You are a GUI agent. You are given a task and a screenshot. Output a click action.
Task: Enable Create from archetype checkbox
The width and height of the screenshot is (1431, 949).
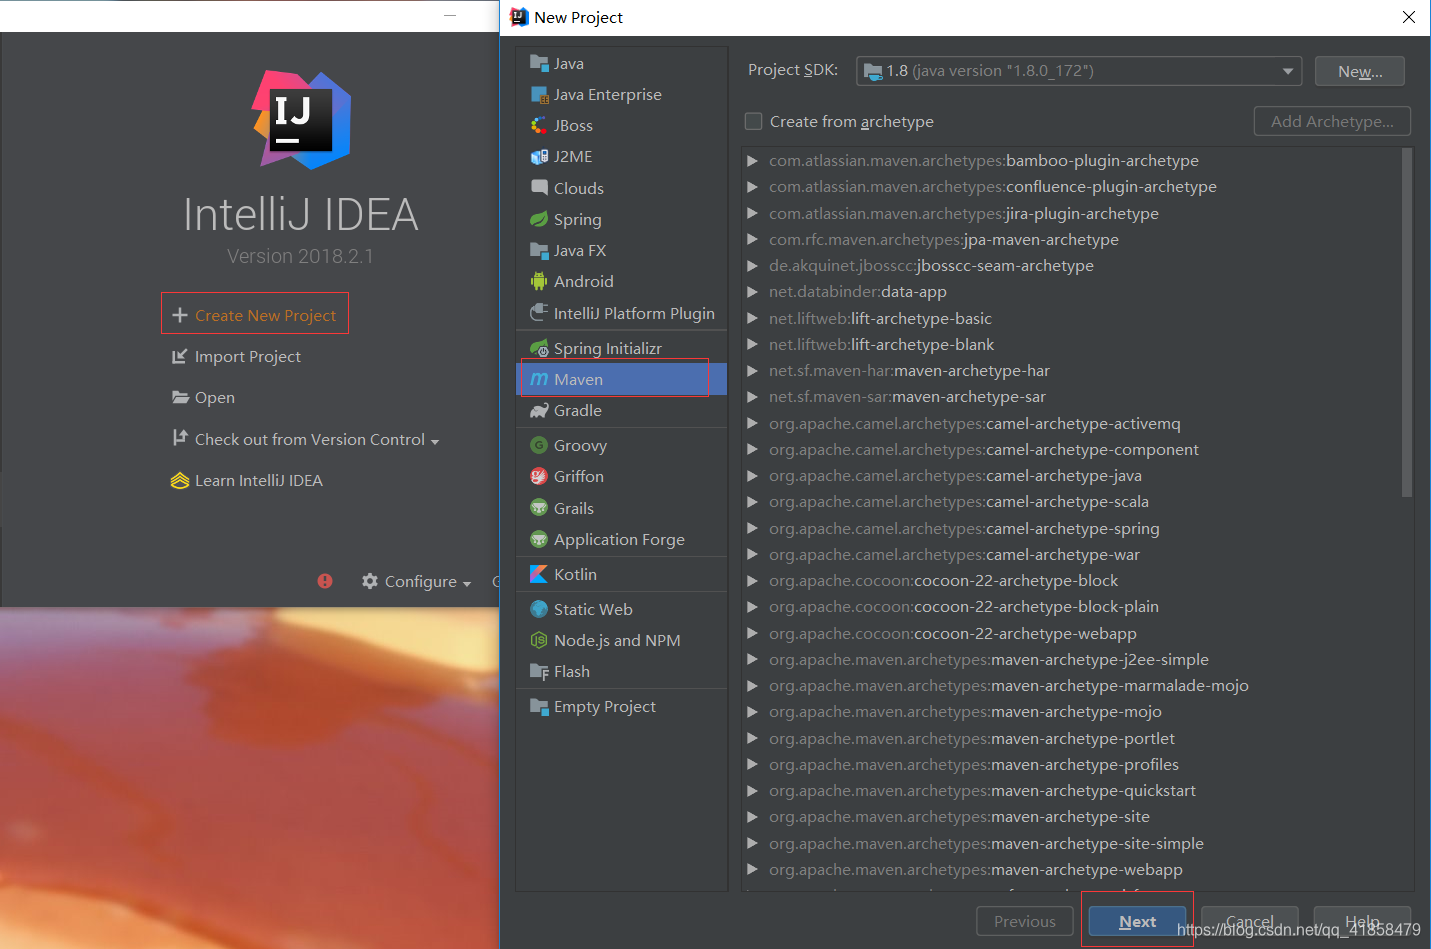[754, 121]
